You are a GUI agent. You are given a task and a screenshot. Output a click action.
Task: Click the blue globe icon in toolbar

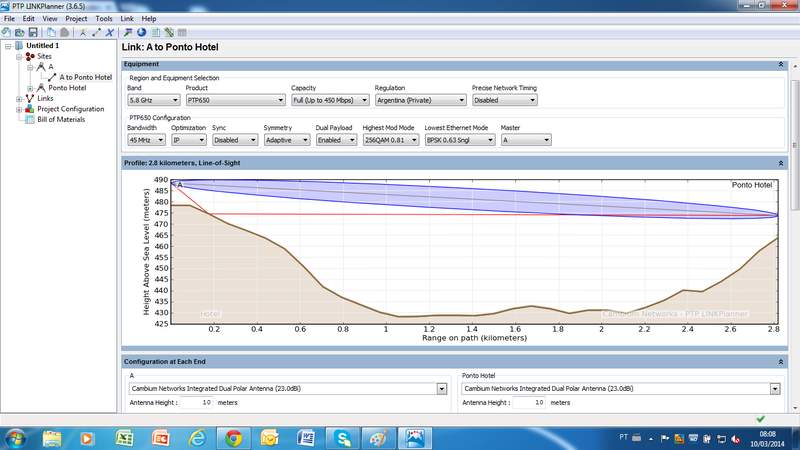[141, 32]
